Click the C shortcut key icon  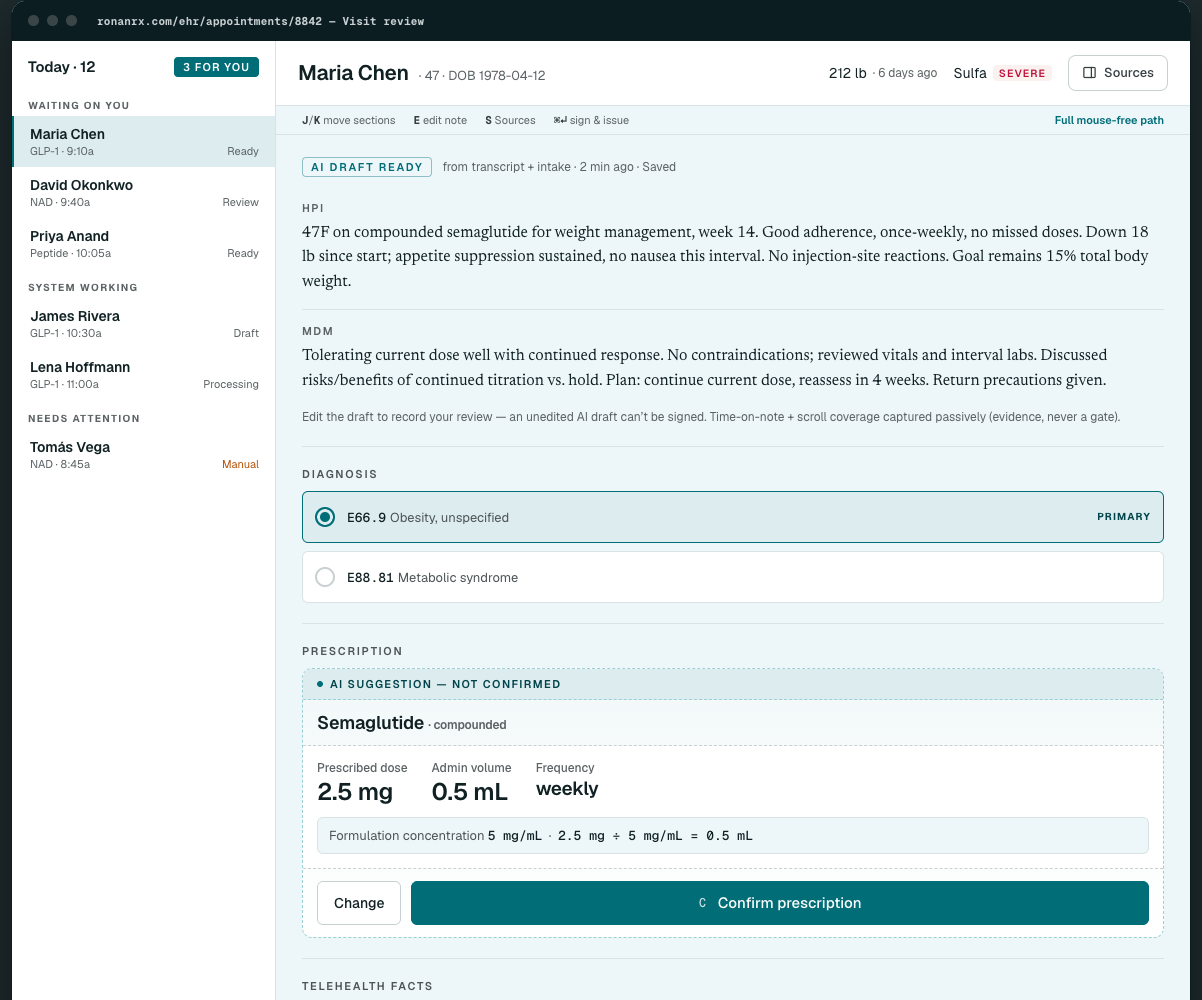702,903
